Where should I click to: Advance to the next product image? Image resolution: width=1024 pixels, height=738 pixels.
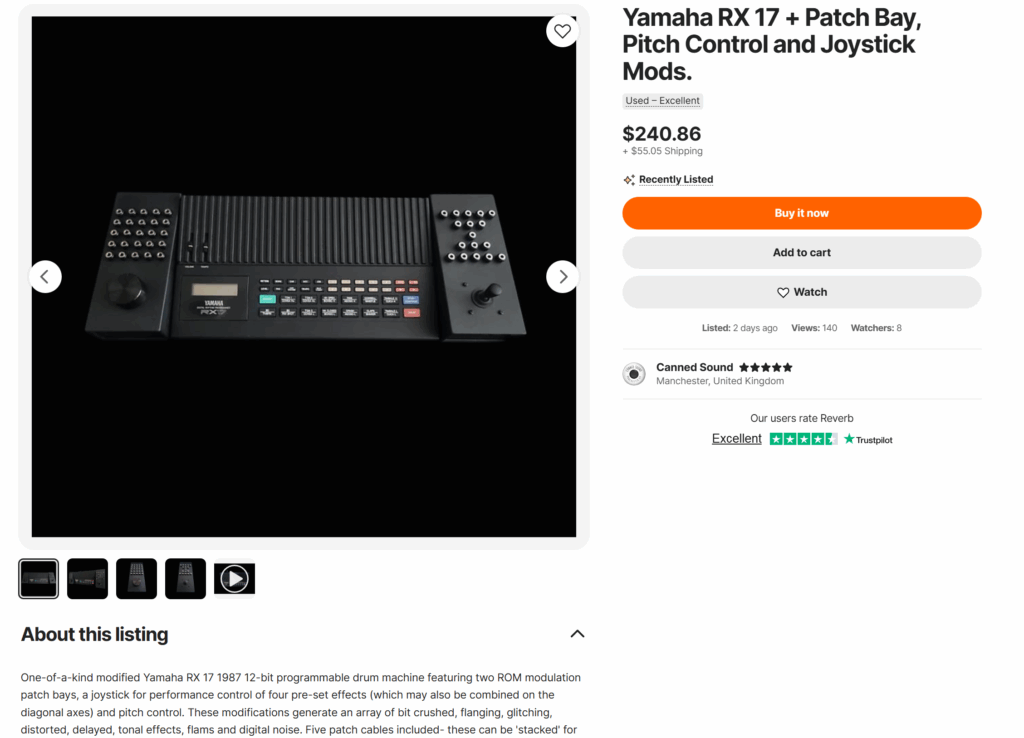click(562, 276)
